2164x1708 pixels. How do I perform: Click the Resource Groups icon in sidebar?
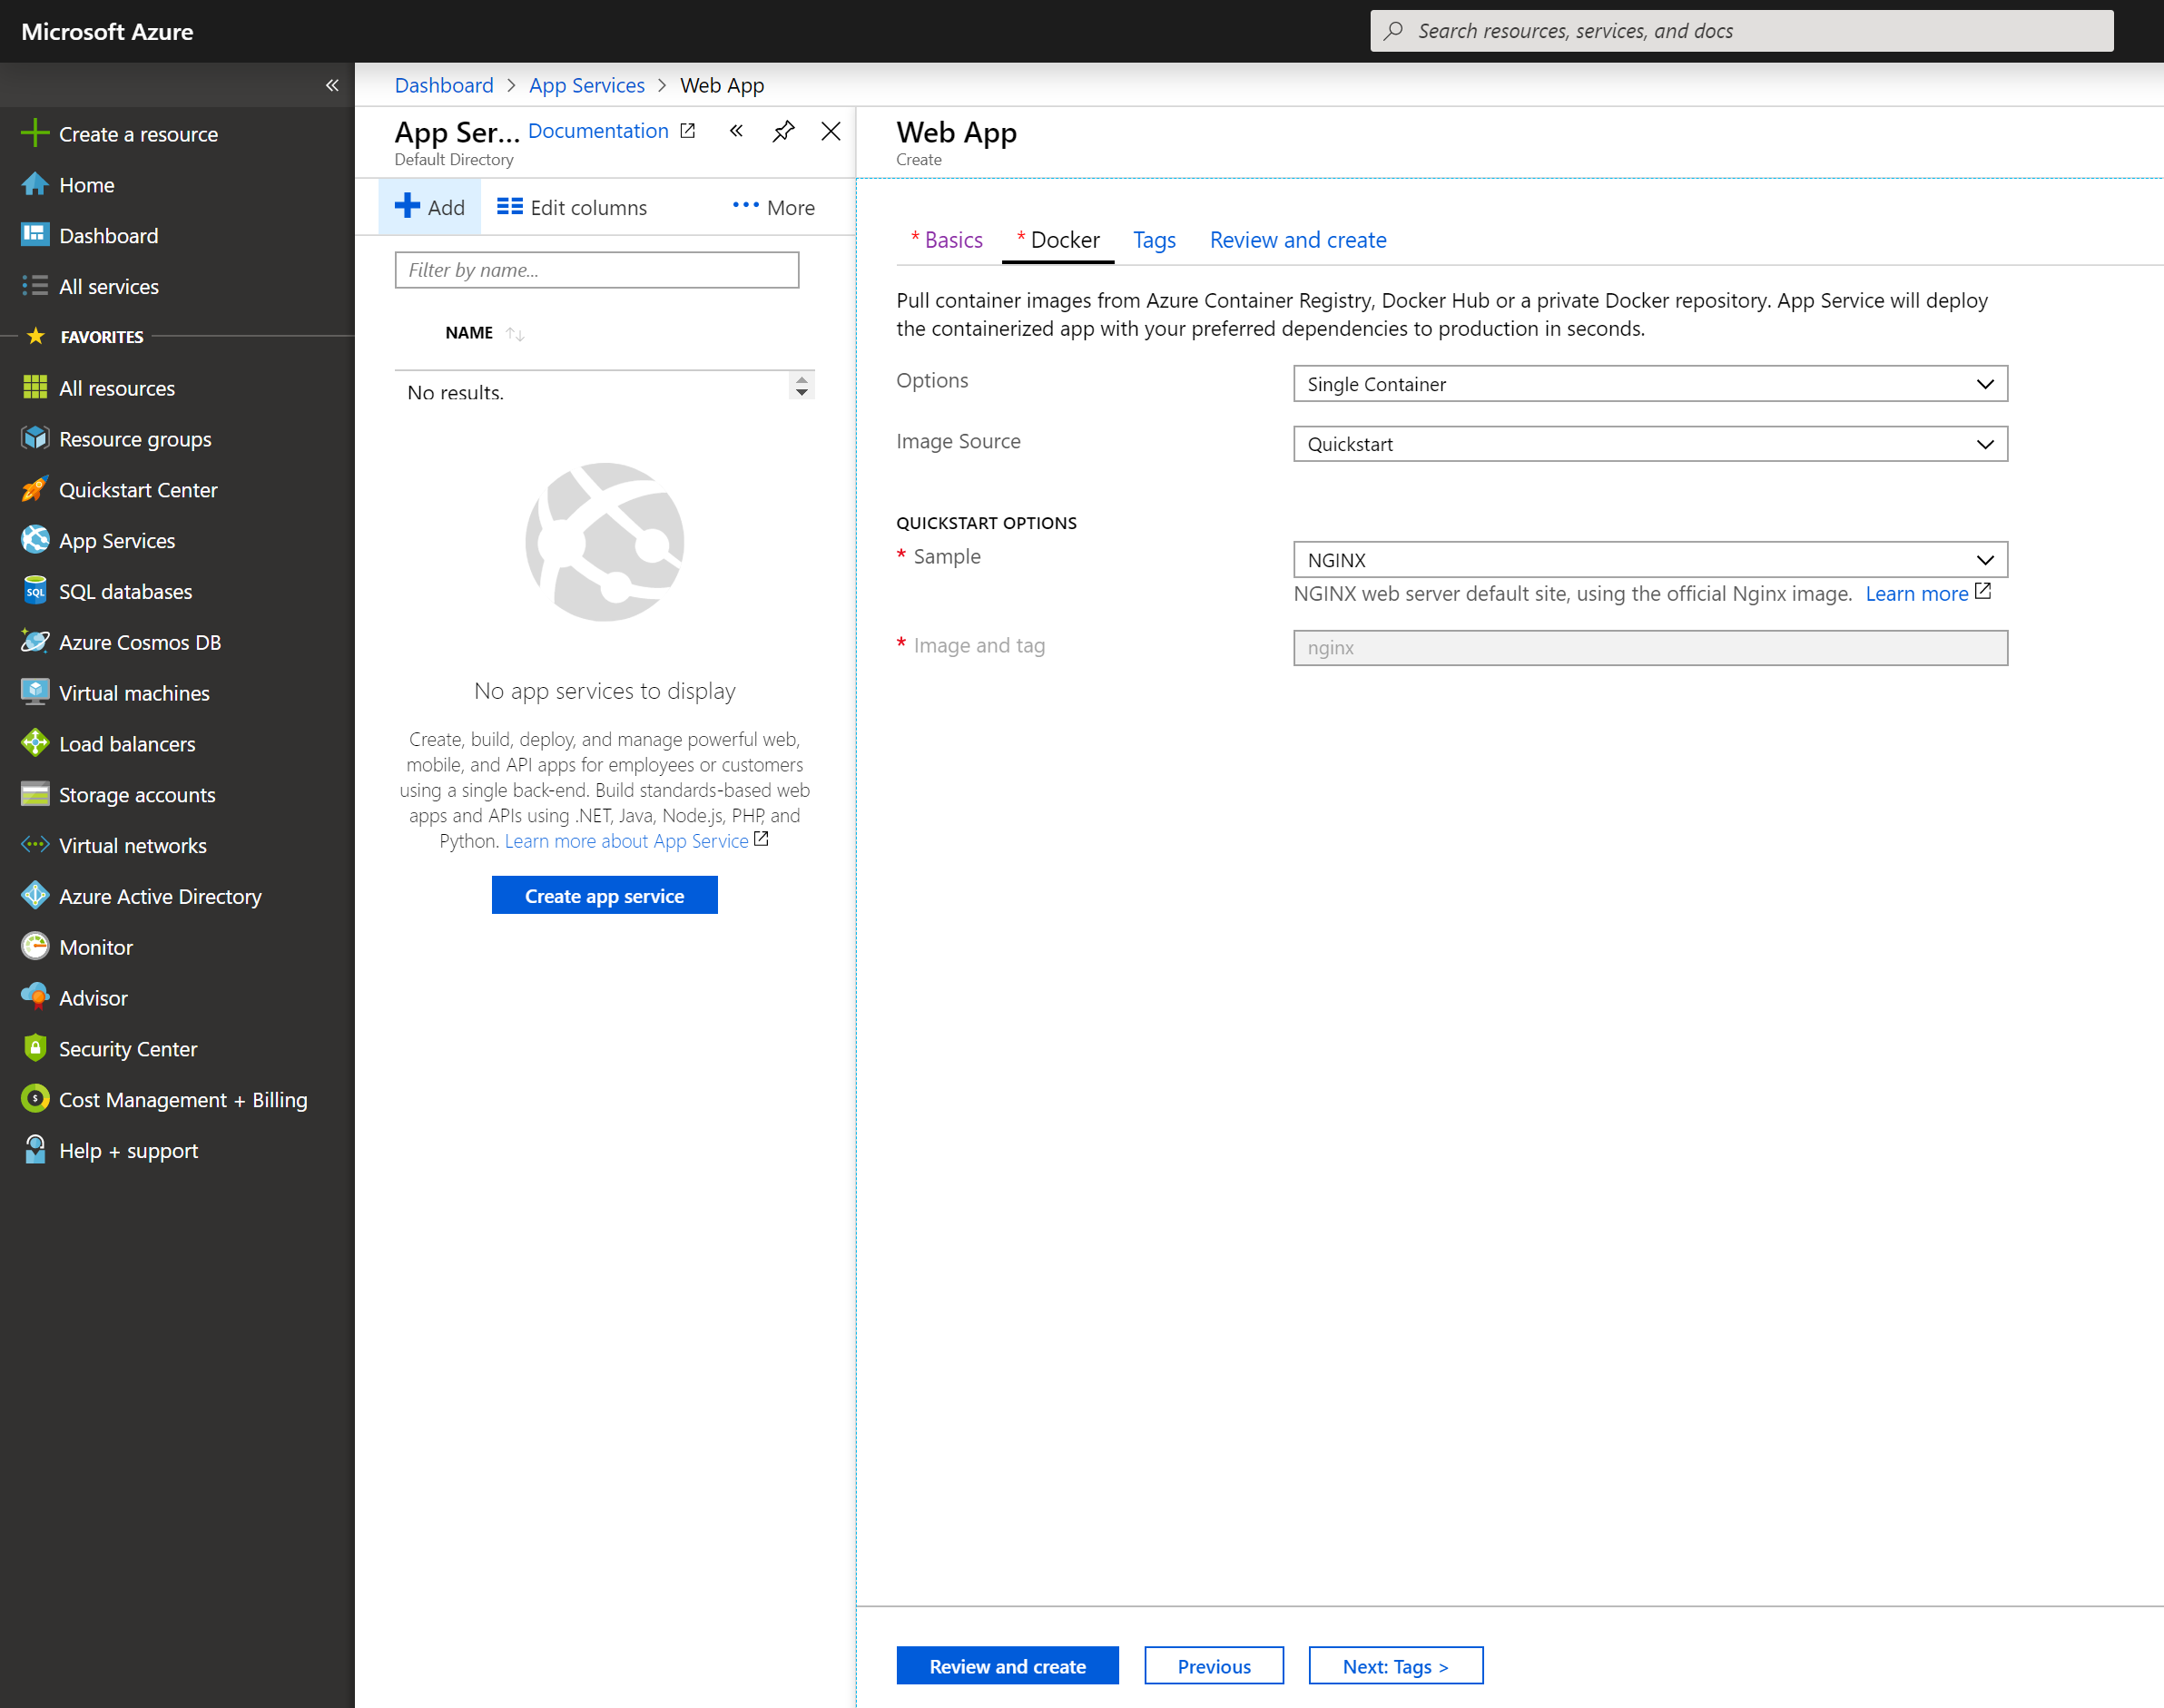click(34, 437)
